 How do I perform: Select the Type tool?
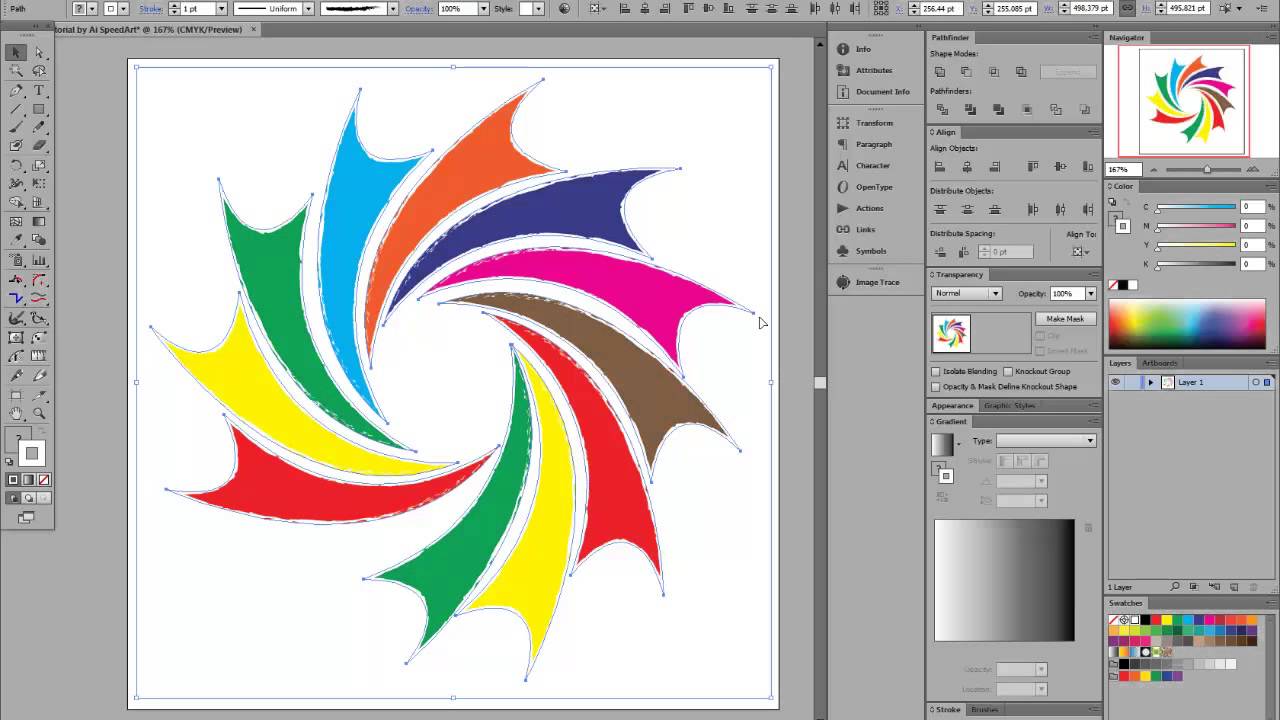click(x=39, y=90)
